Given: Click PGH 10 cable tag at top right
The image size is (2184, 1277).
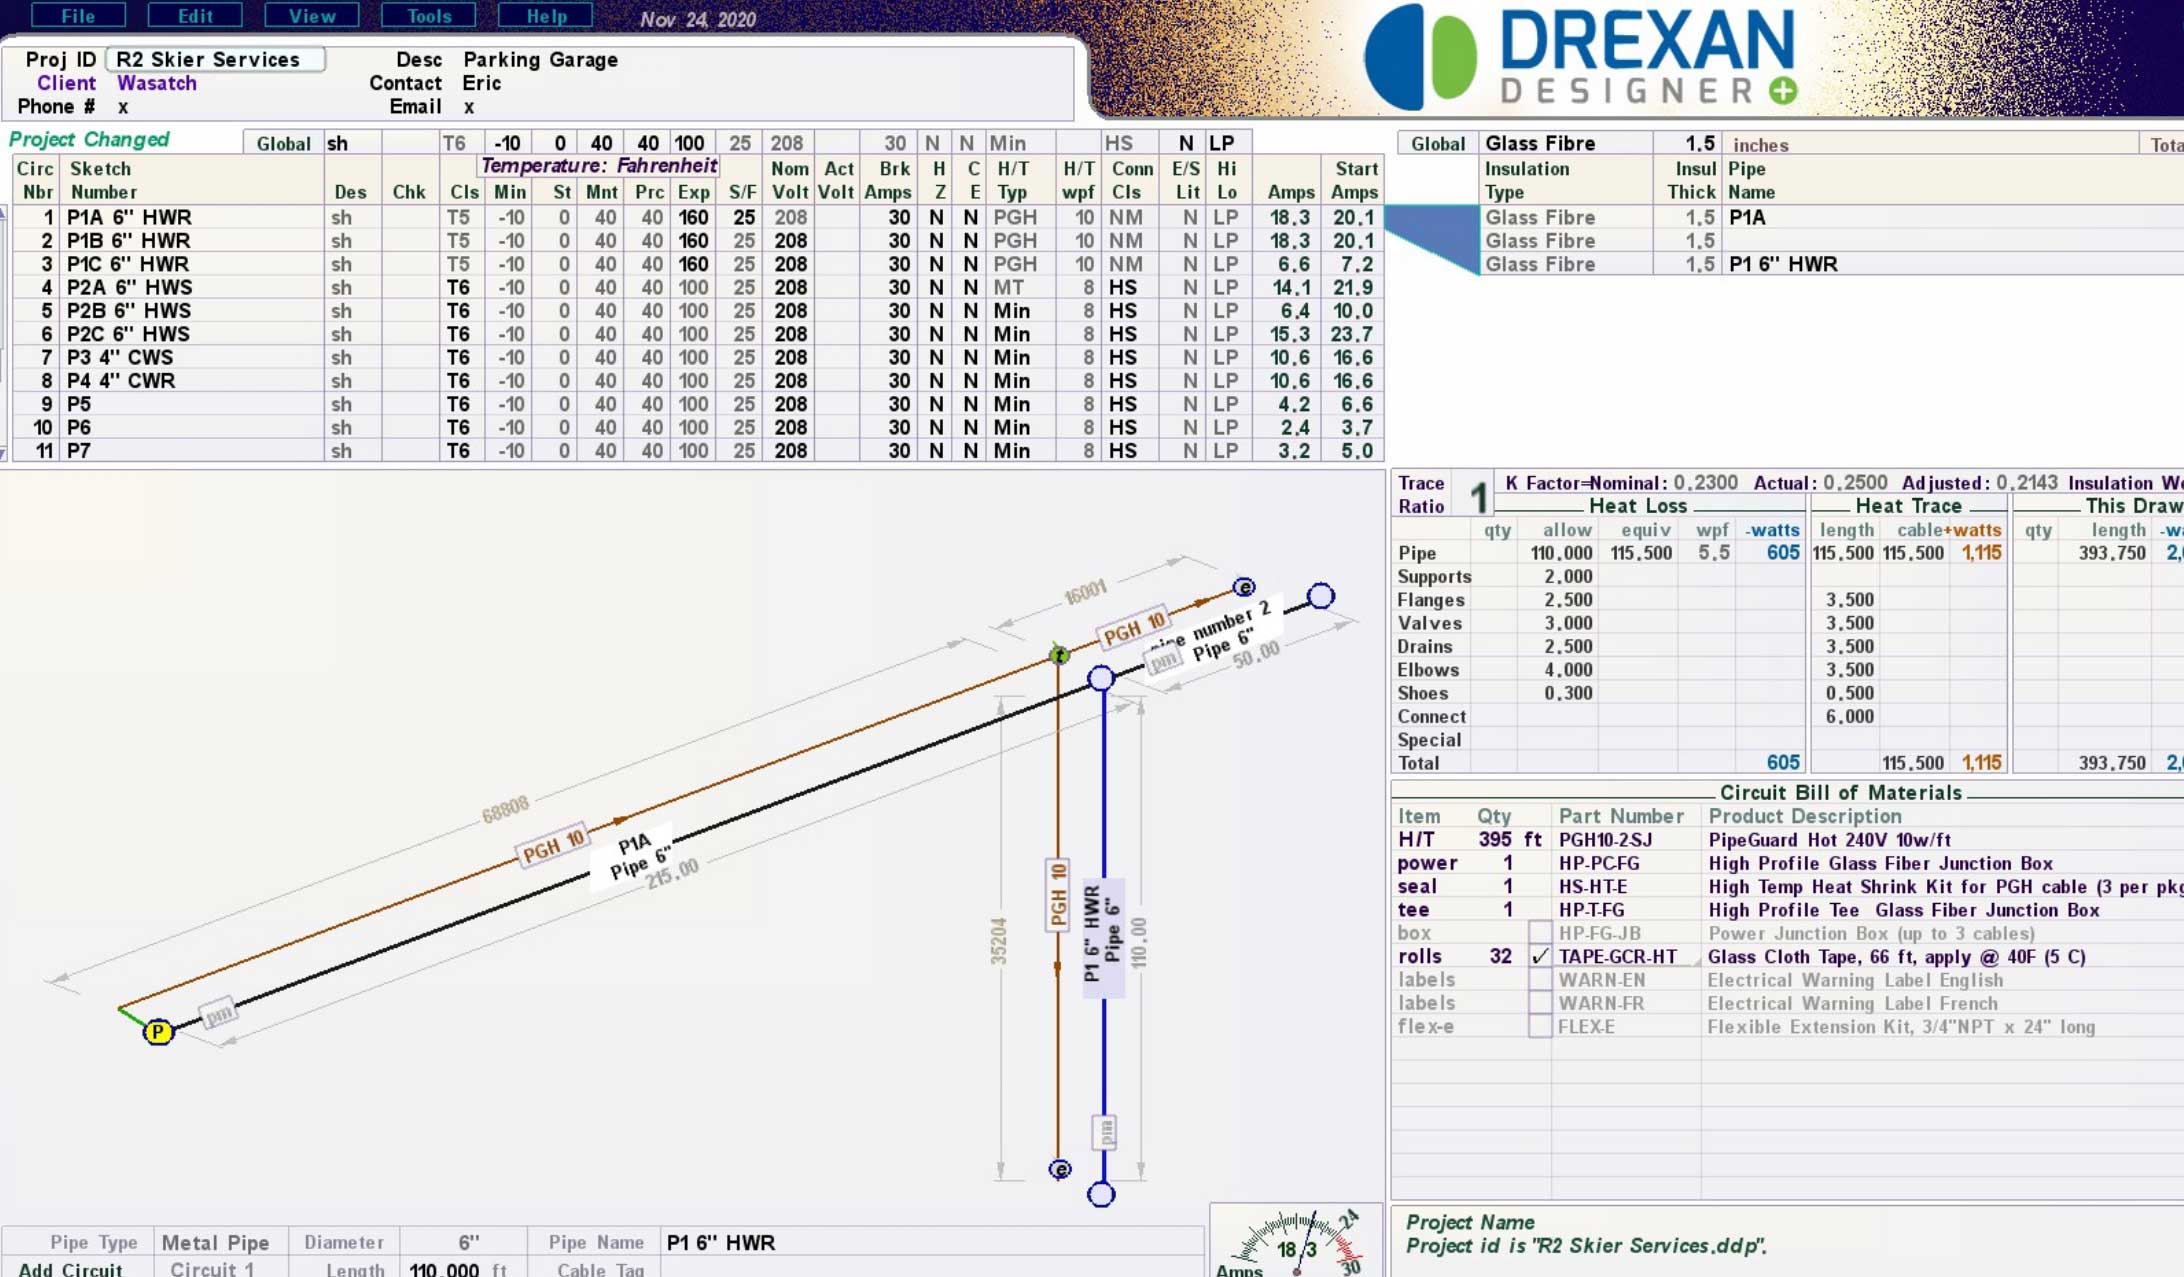Looking at the screenshot, I should (x=1133, y=628).
